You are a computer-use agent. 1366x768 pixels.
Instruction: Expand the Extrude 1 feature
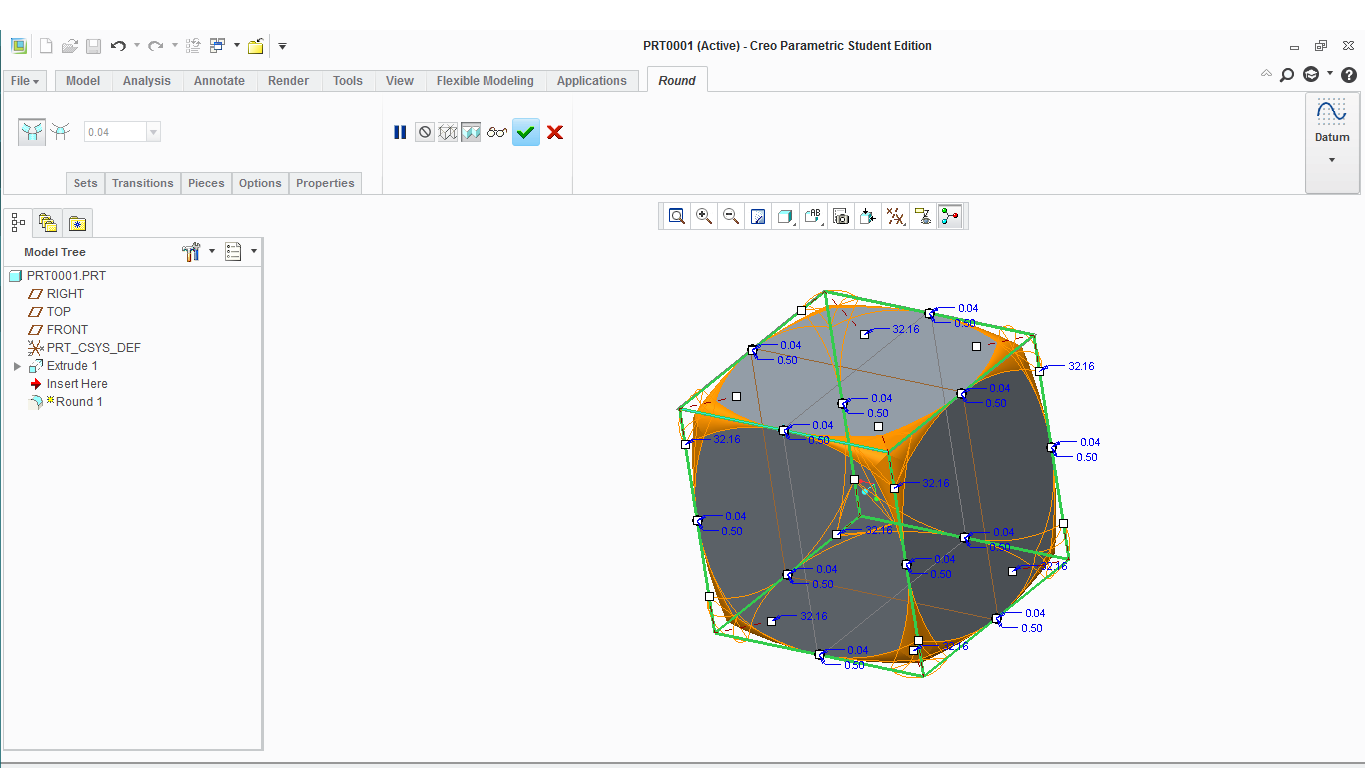click(17, 366)
